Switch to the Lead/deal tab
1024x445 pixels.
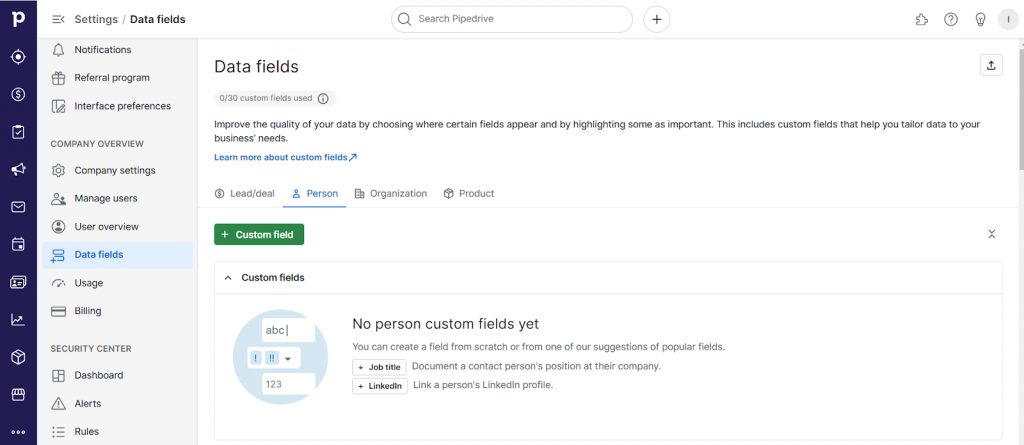(x=244, y=194)
